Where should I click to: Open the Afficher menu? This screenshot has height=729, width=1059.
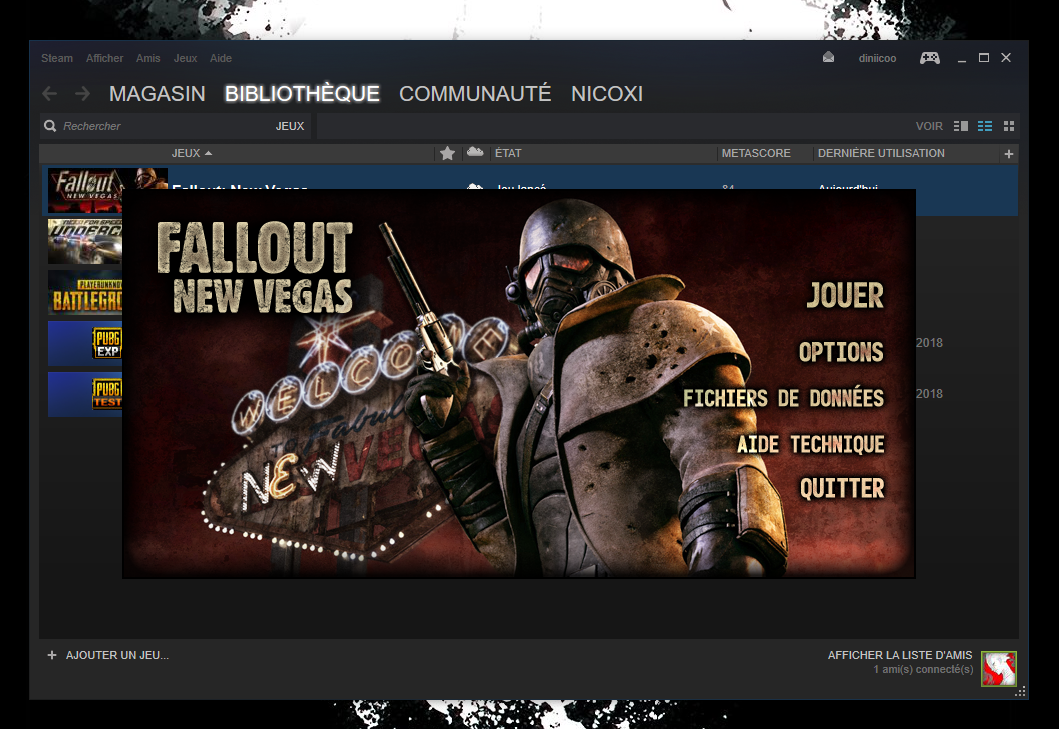(105, 58)
